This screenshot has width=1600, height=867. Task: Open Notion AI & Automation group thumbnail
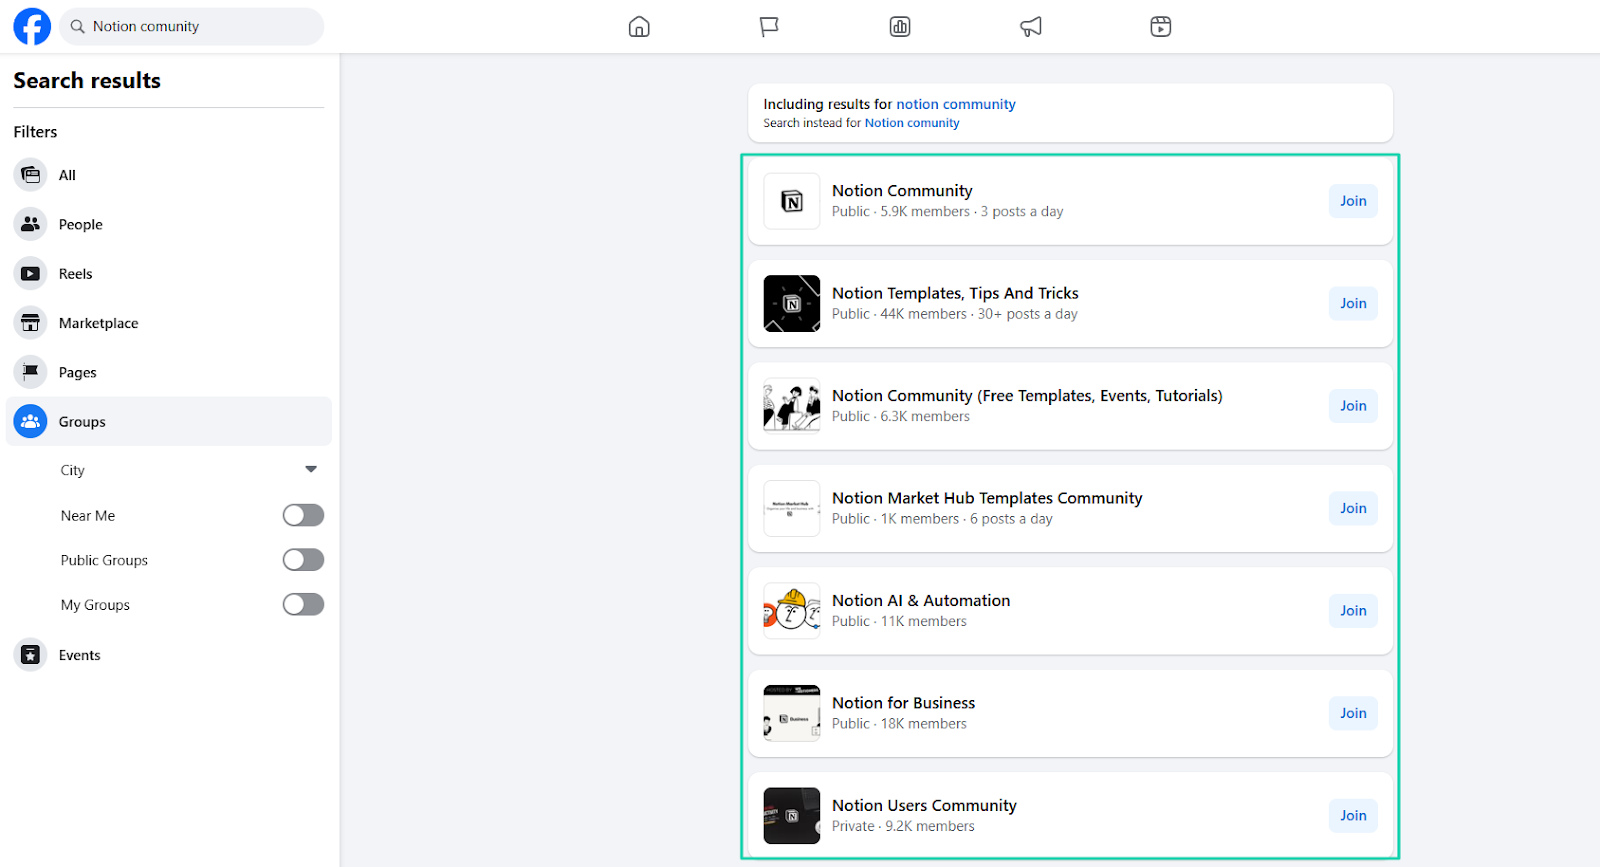coord(792,611)
